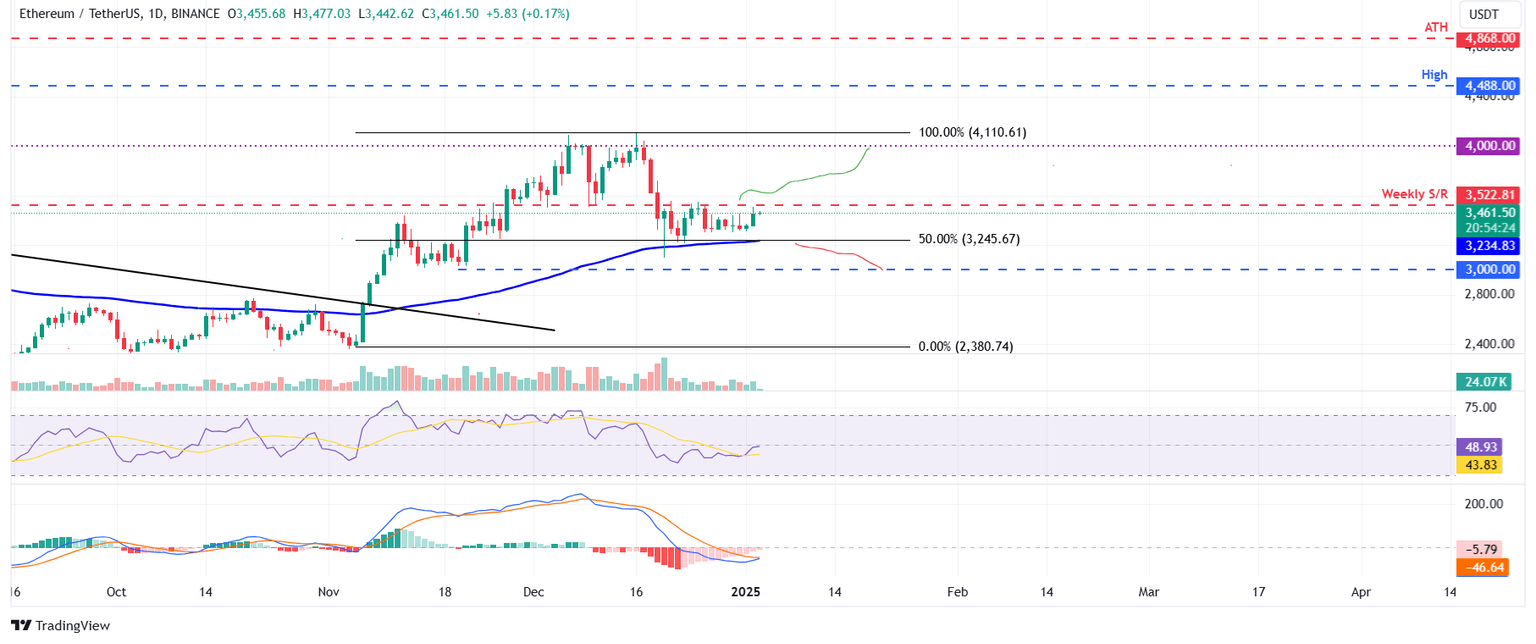1536x644 pixels.
Task: Click the blue 3,000.00 support price label
Action: pos(1489,268)
